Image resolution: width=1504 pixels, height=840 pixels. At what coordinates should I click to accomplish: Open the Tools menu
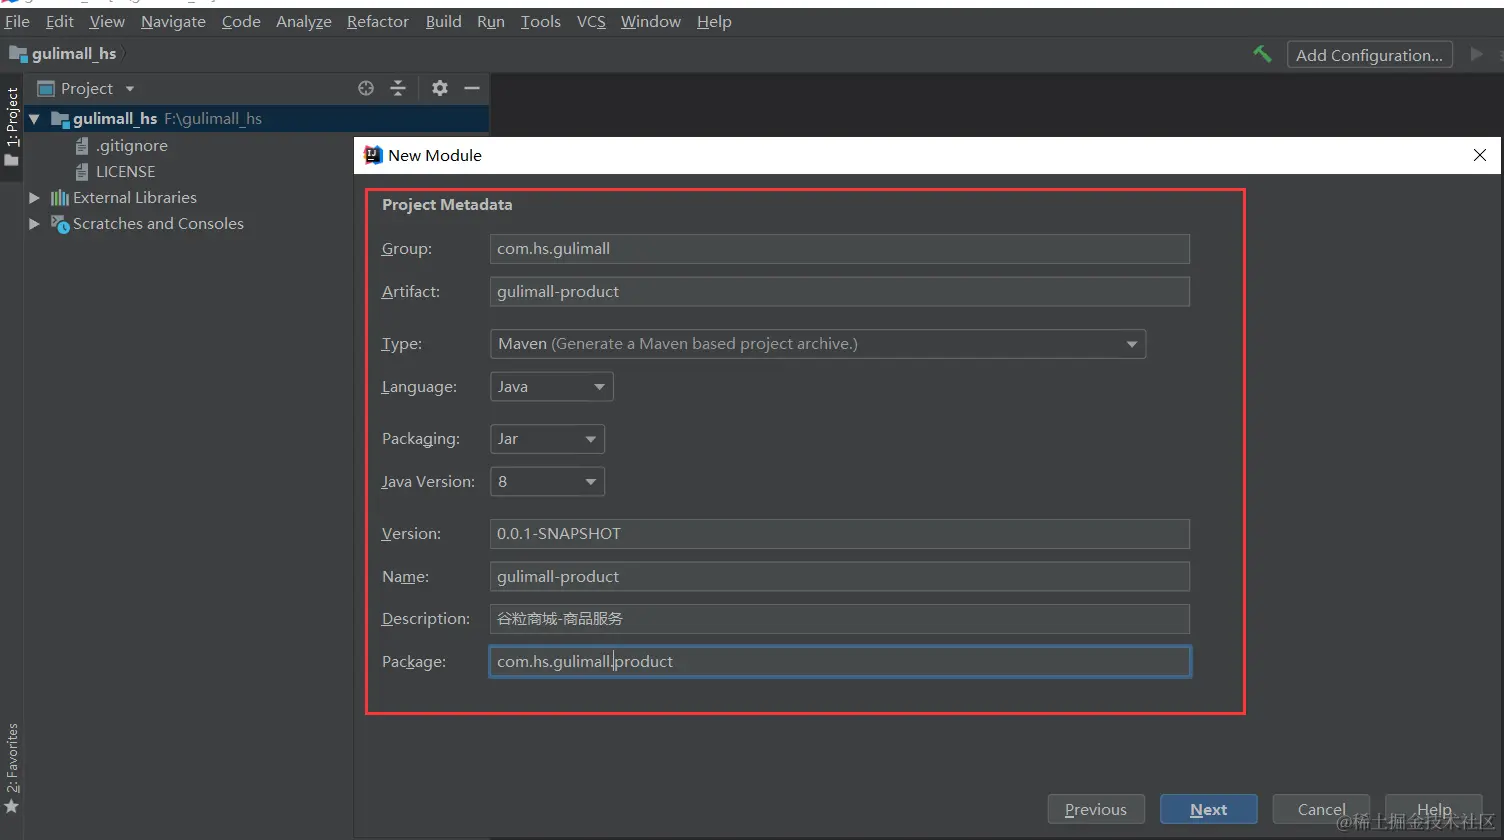(x=541, y=22)
